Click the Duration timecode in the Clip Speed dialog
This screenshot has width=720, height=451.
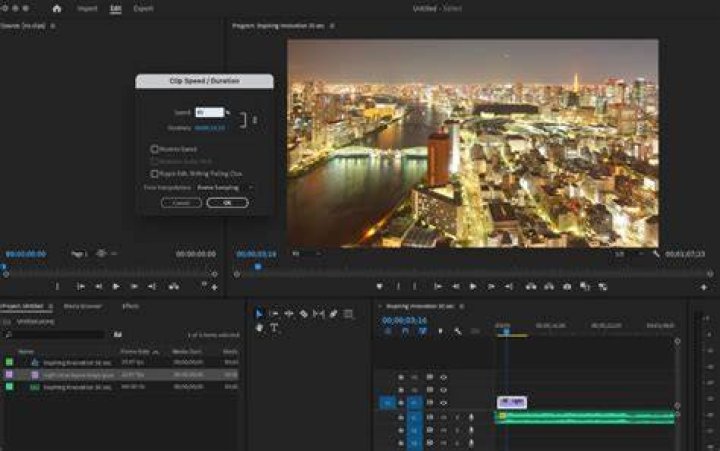pyautogui.click(x=210, y=128)
